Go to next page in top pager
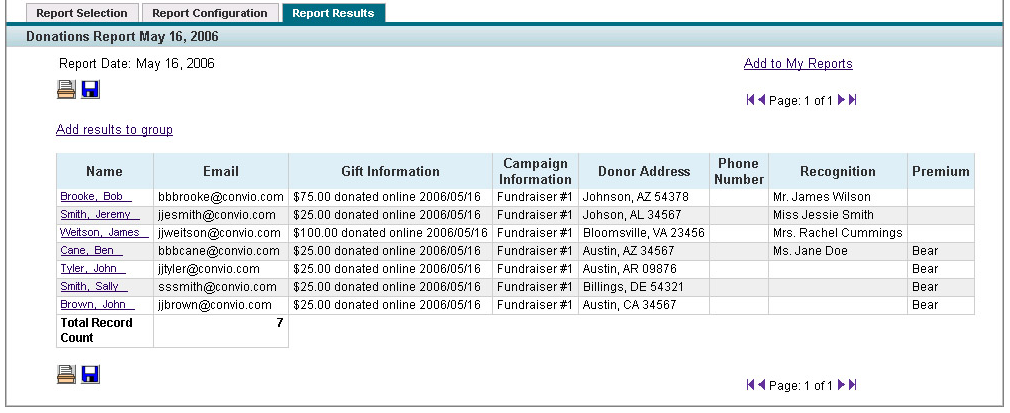Image resolution: width=1010 pixels, height=413 pixels. (x=841, y=100)
